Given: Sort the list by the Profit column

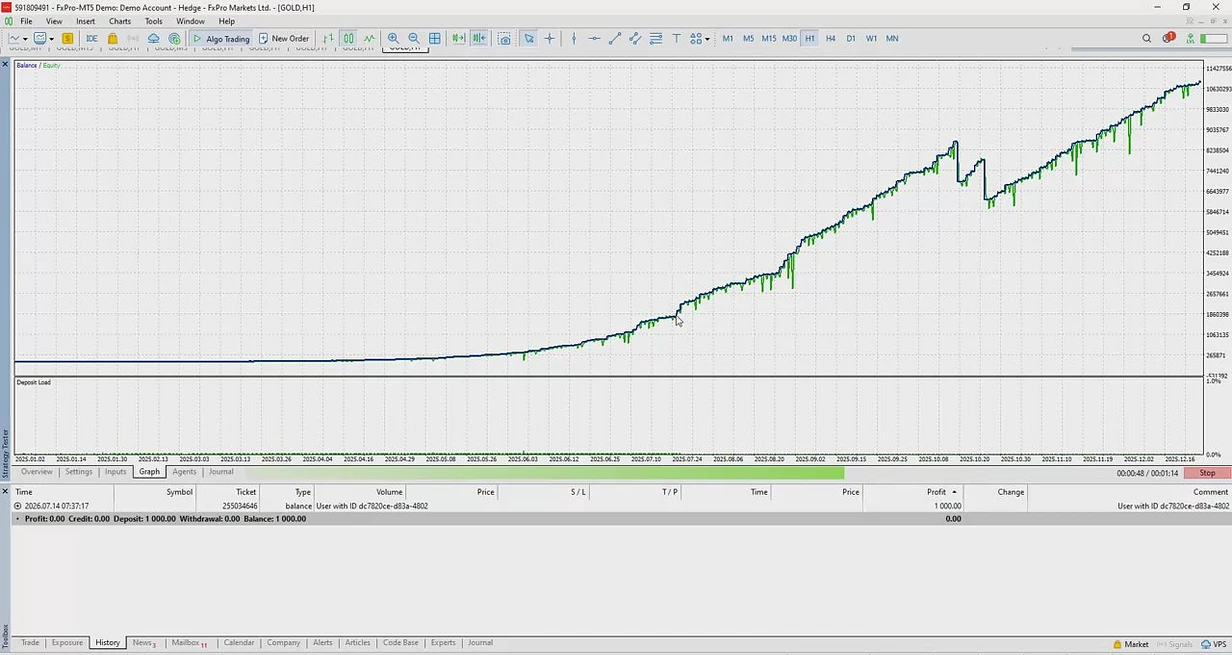Looking at the screenshot, I should tap(936, 492).
